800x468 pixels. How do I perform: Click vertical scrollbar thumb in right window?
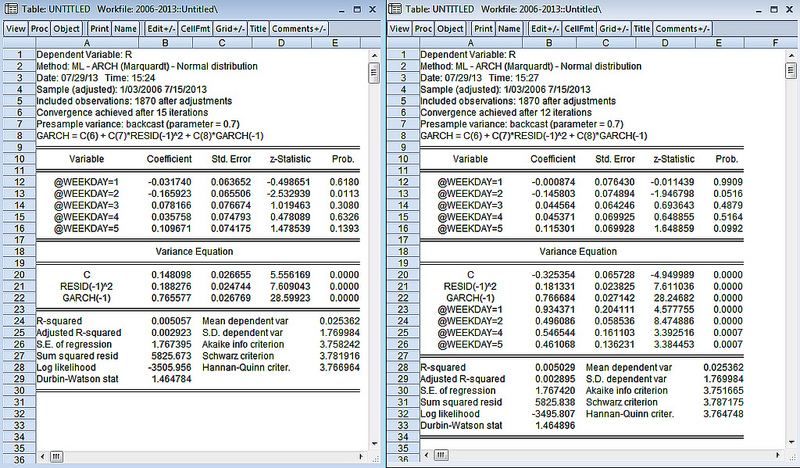[791, 70]
